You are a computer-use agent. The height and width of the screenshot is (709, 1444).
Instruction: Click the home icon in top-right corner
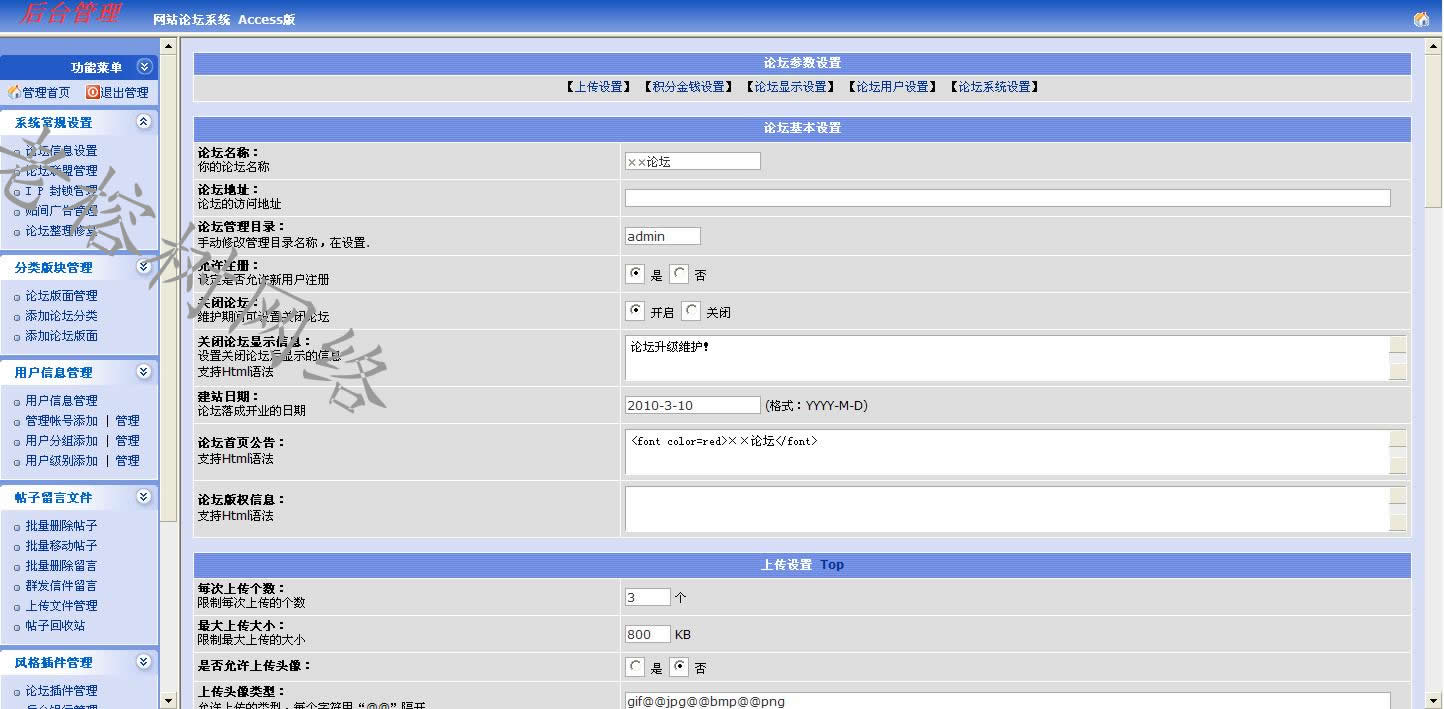1421,19
